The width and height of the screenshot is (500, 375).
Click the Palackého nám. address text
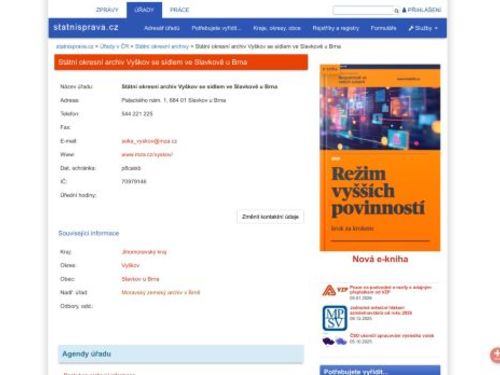pos(174,100)
